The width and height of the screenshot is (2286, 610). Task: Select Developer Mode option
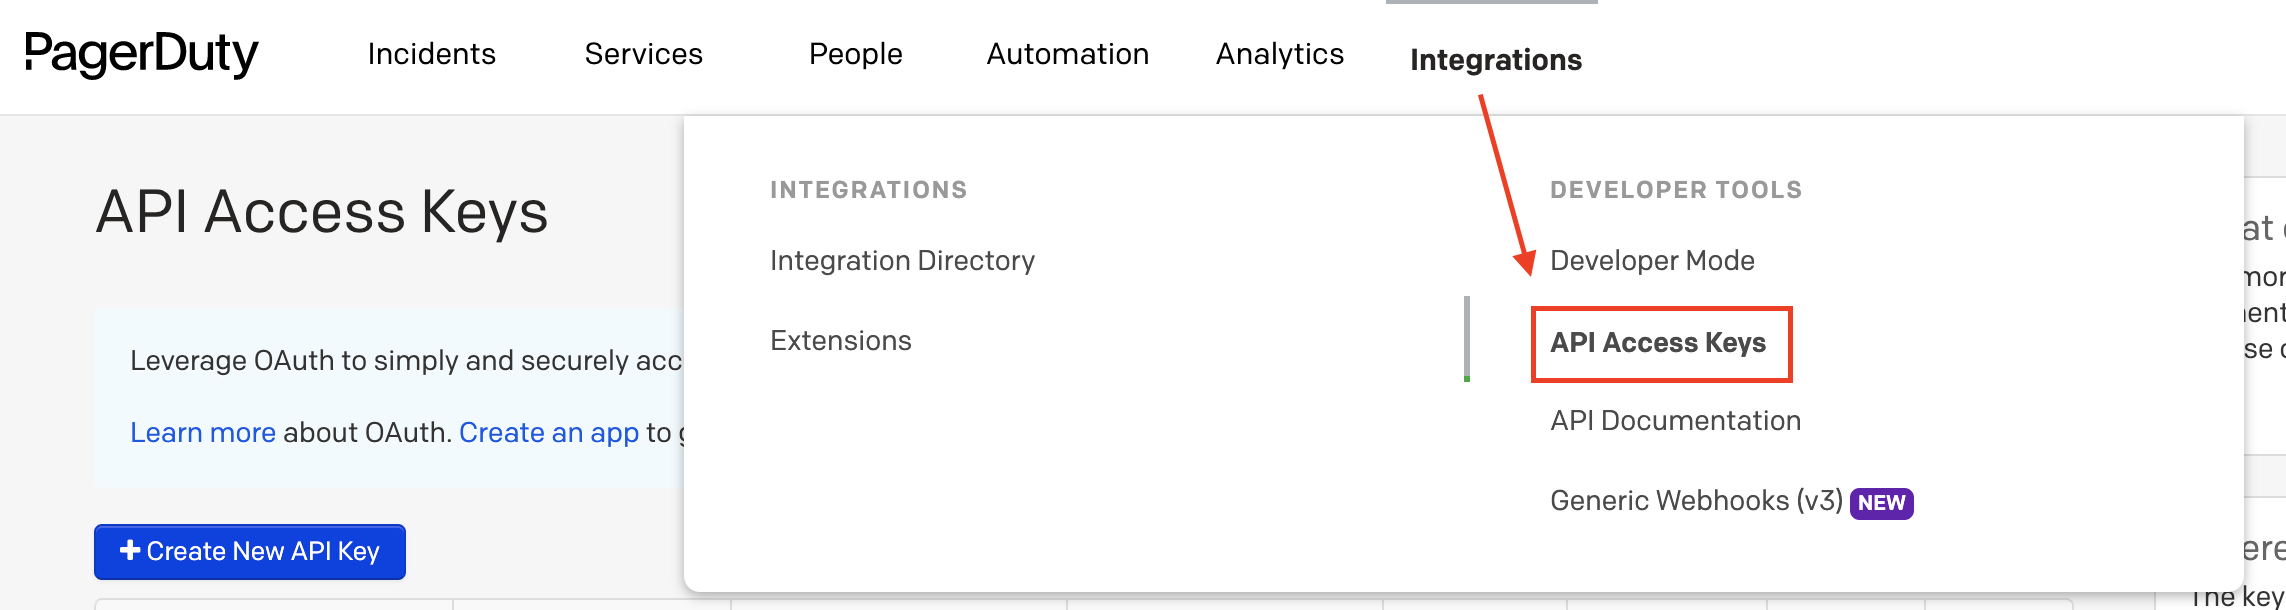pos(1652,261)
